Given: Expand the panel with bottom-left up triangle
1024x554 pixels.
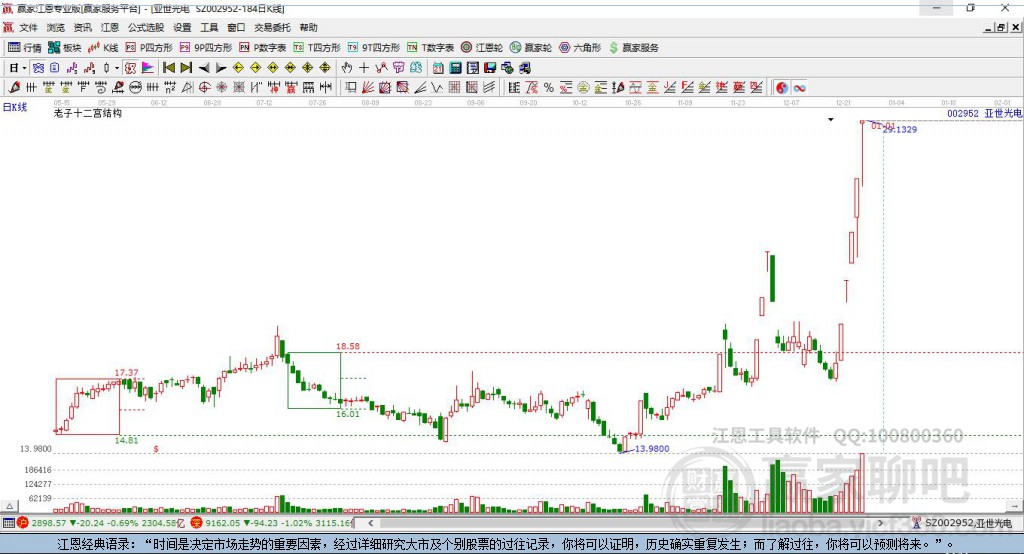Looking at the screenshot, I should [9, 506].
